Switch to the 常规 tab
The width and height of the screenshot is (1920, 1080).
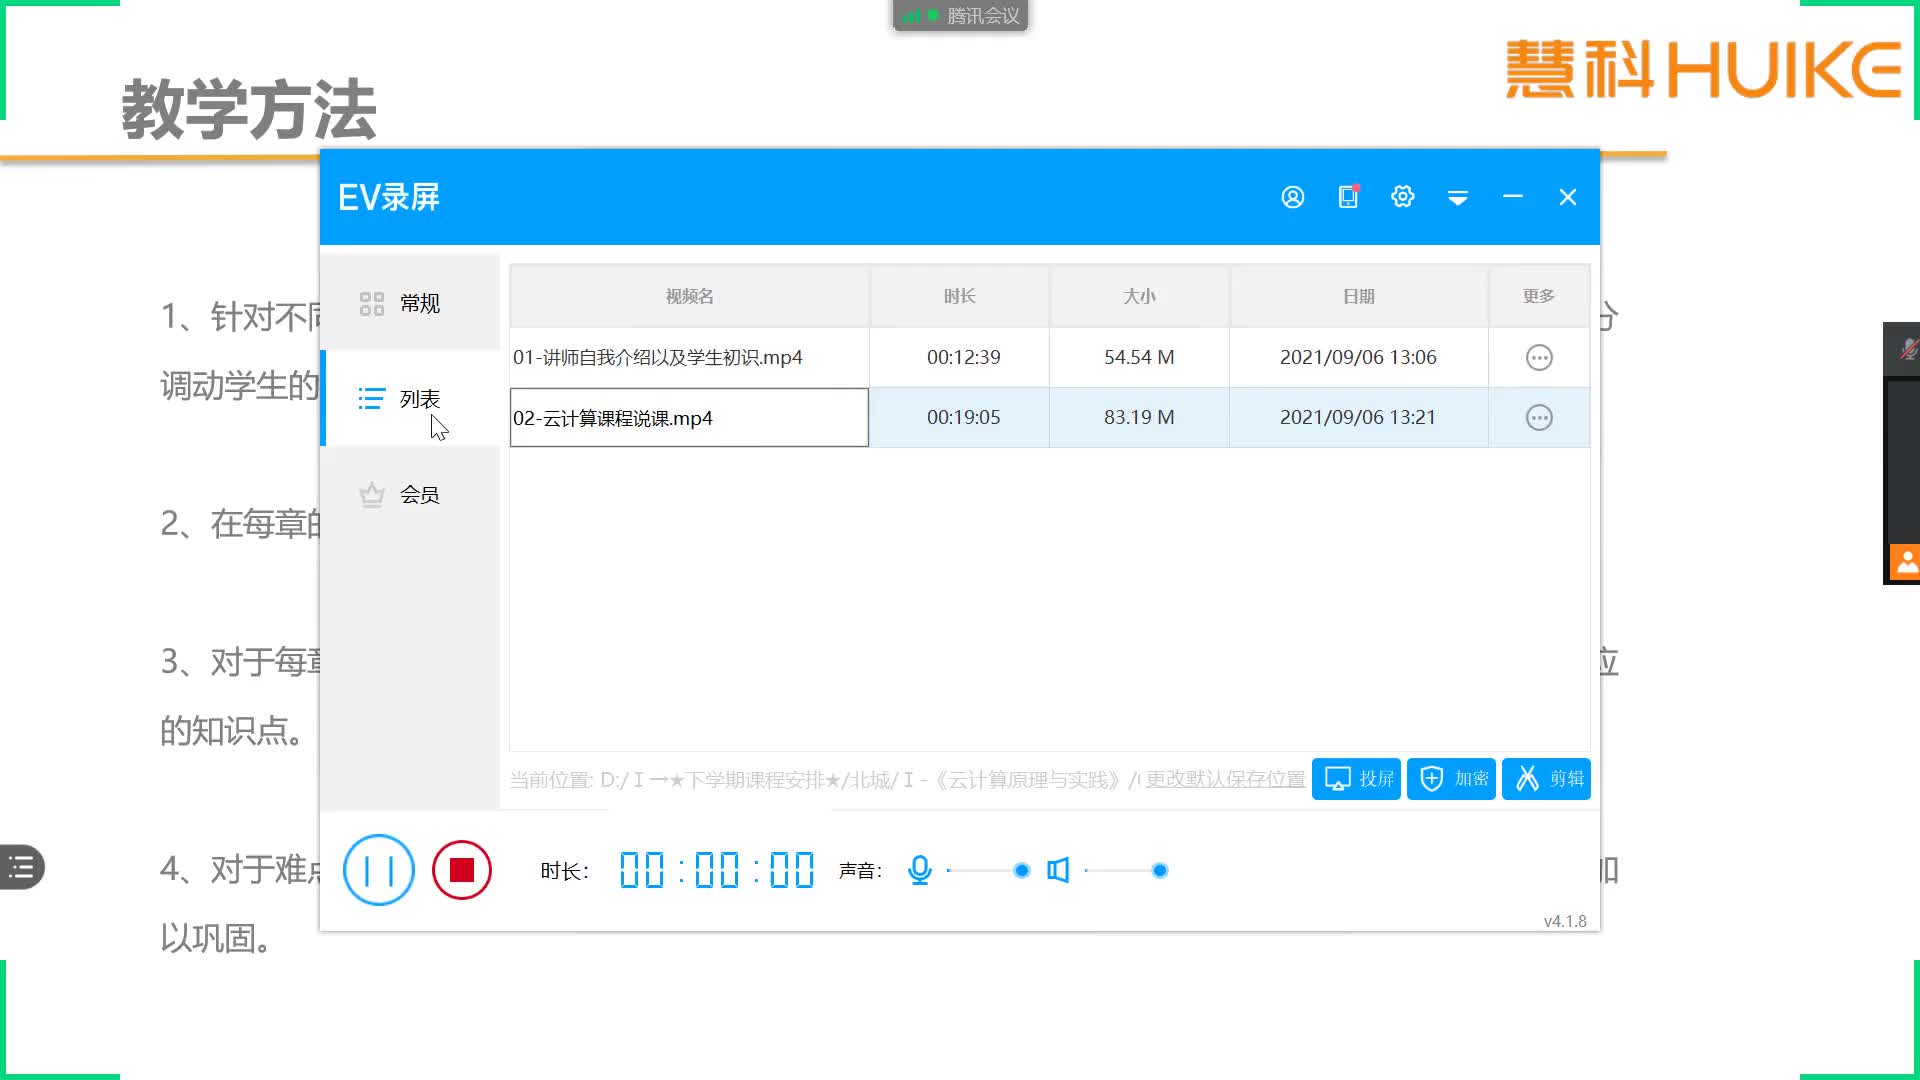410,303
